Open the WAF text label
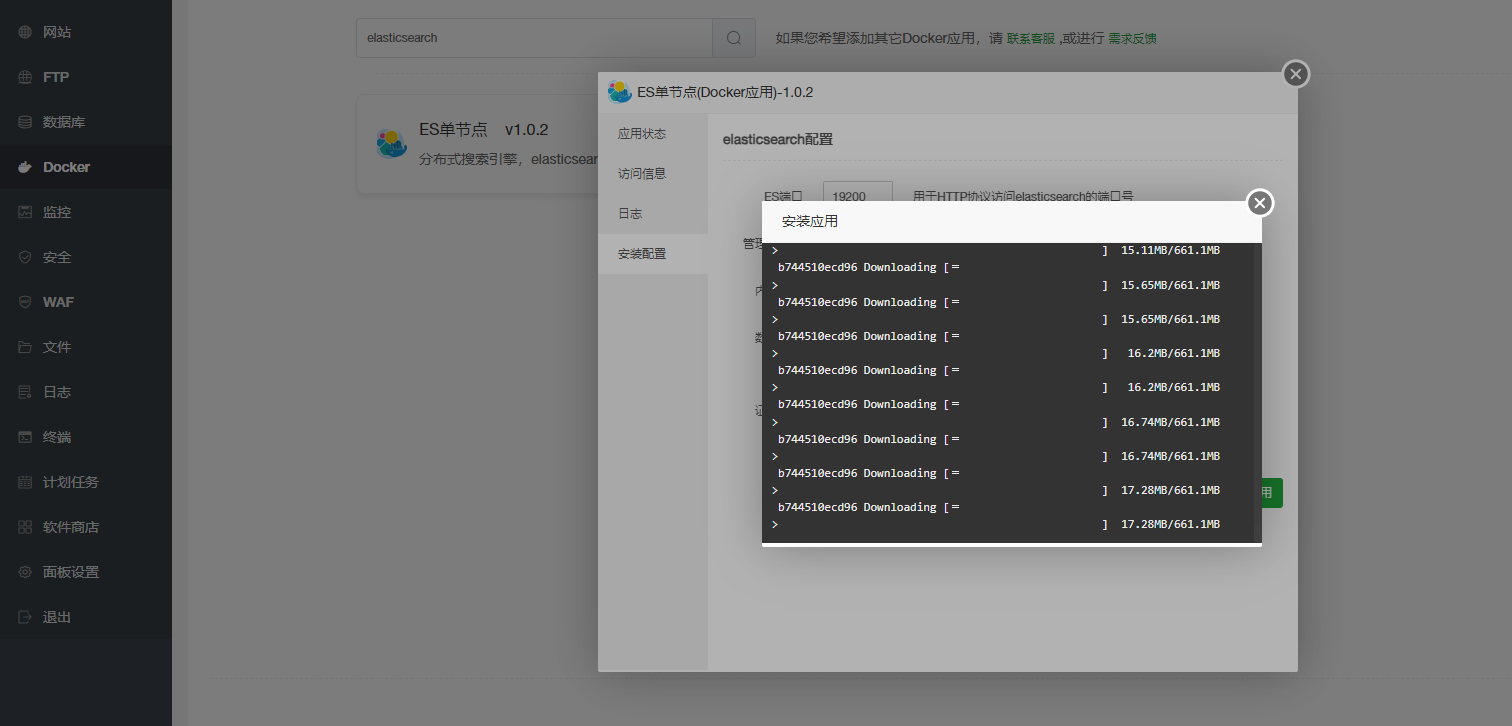1512x726 pixels. click(x=58, y=302)
